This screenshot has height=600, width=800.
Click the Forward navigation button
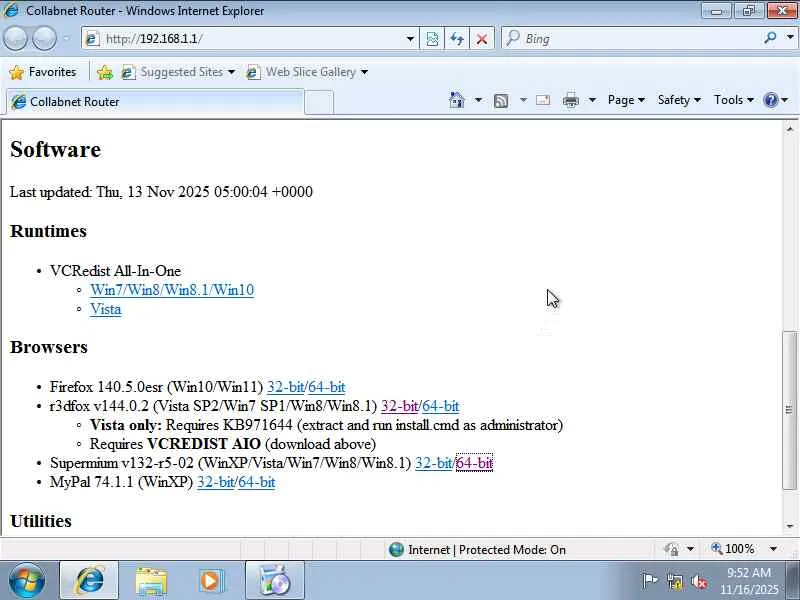tap(44, 39)
